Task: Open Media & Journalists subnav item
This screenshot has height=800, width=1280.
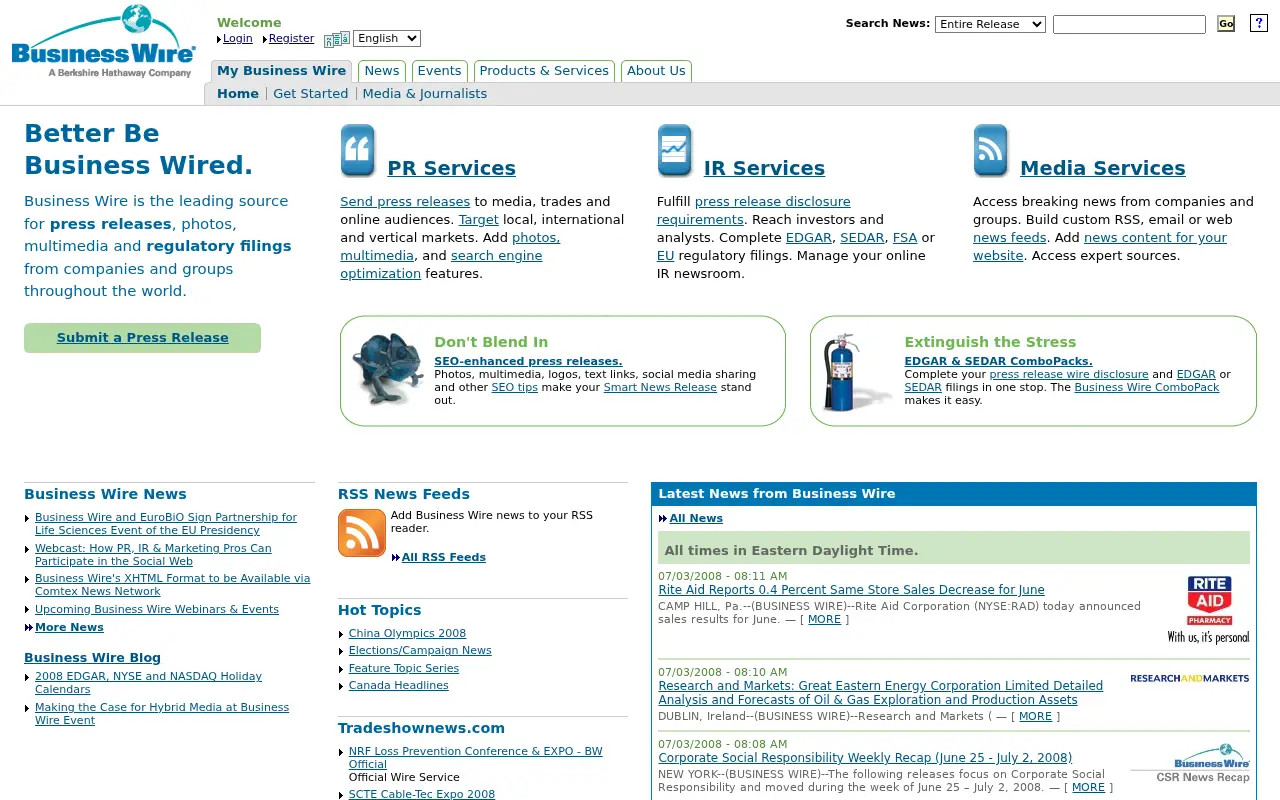Action: [x=425, y=94]
